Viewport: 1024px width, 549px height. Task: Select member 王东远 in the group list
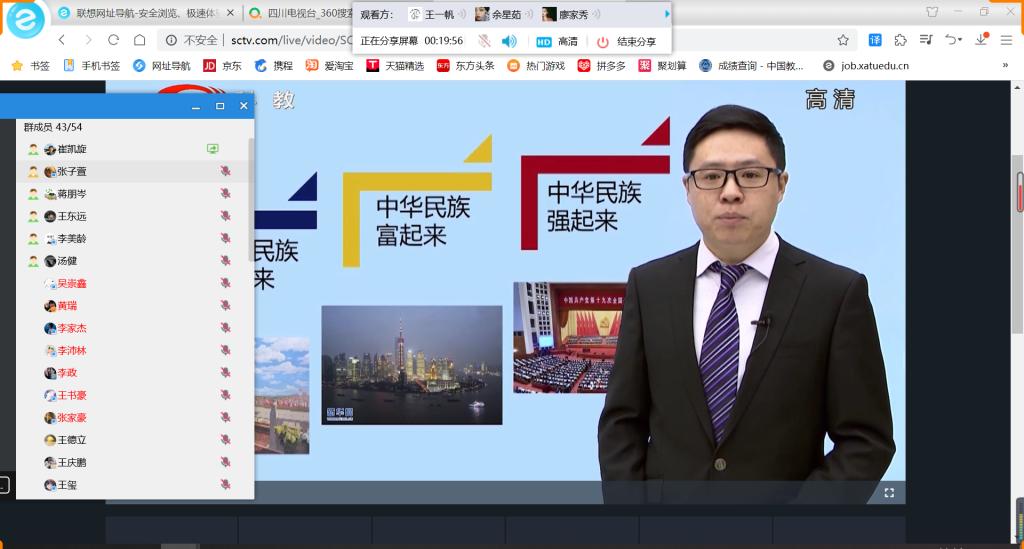click(x=72, y=216)
